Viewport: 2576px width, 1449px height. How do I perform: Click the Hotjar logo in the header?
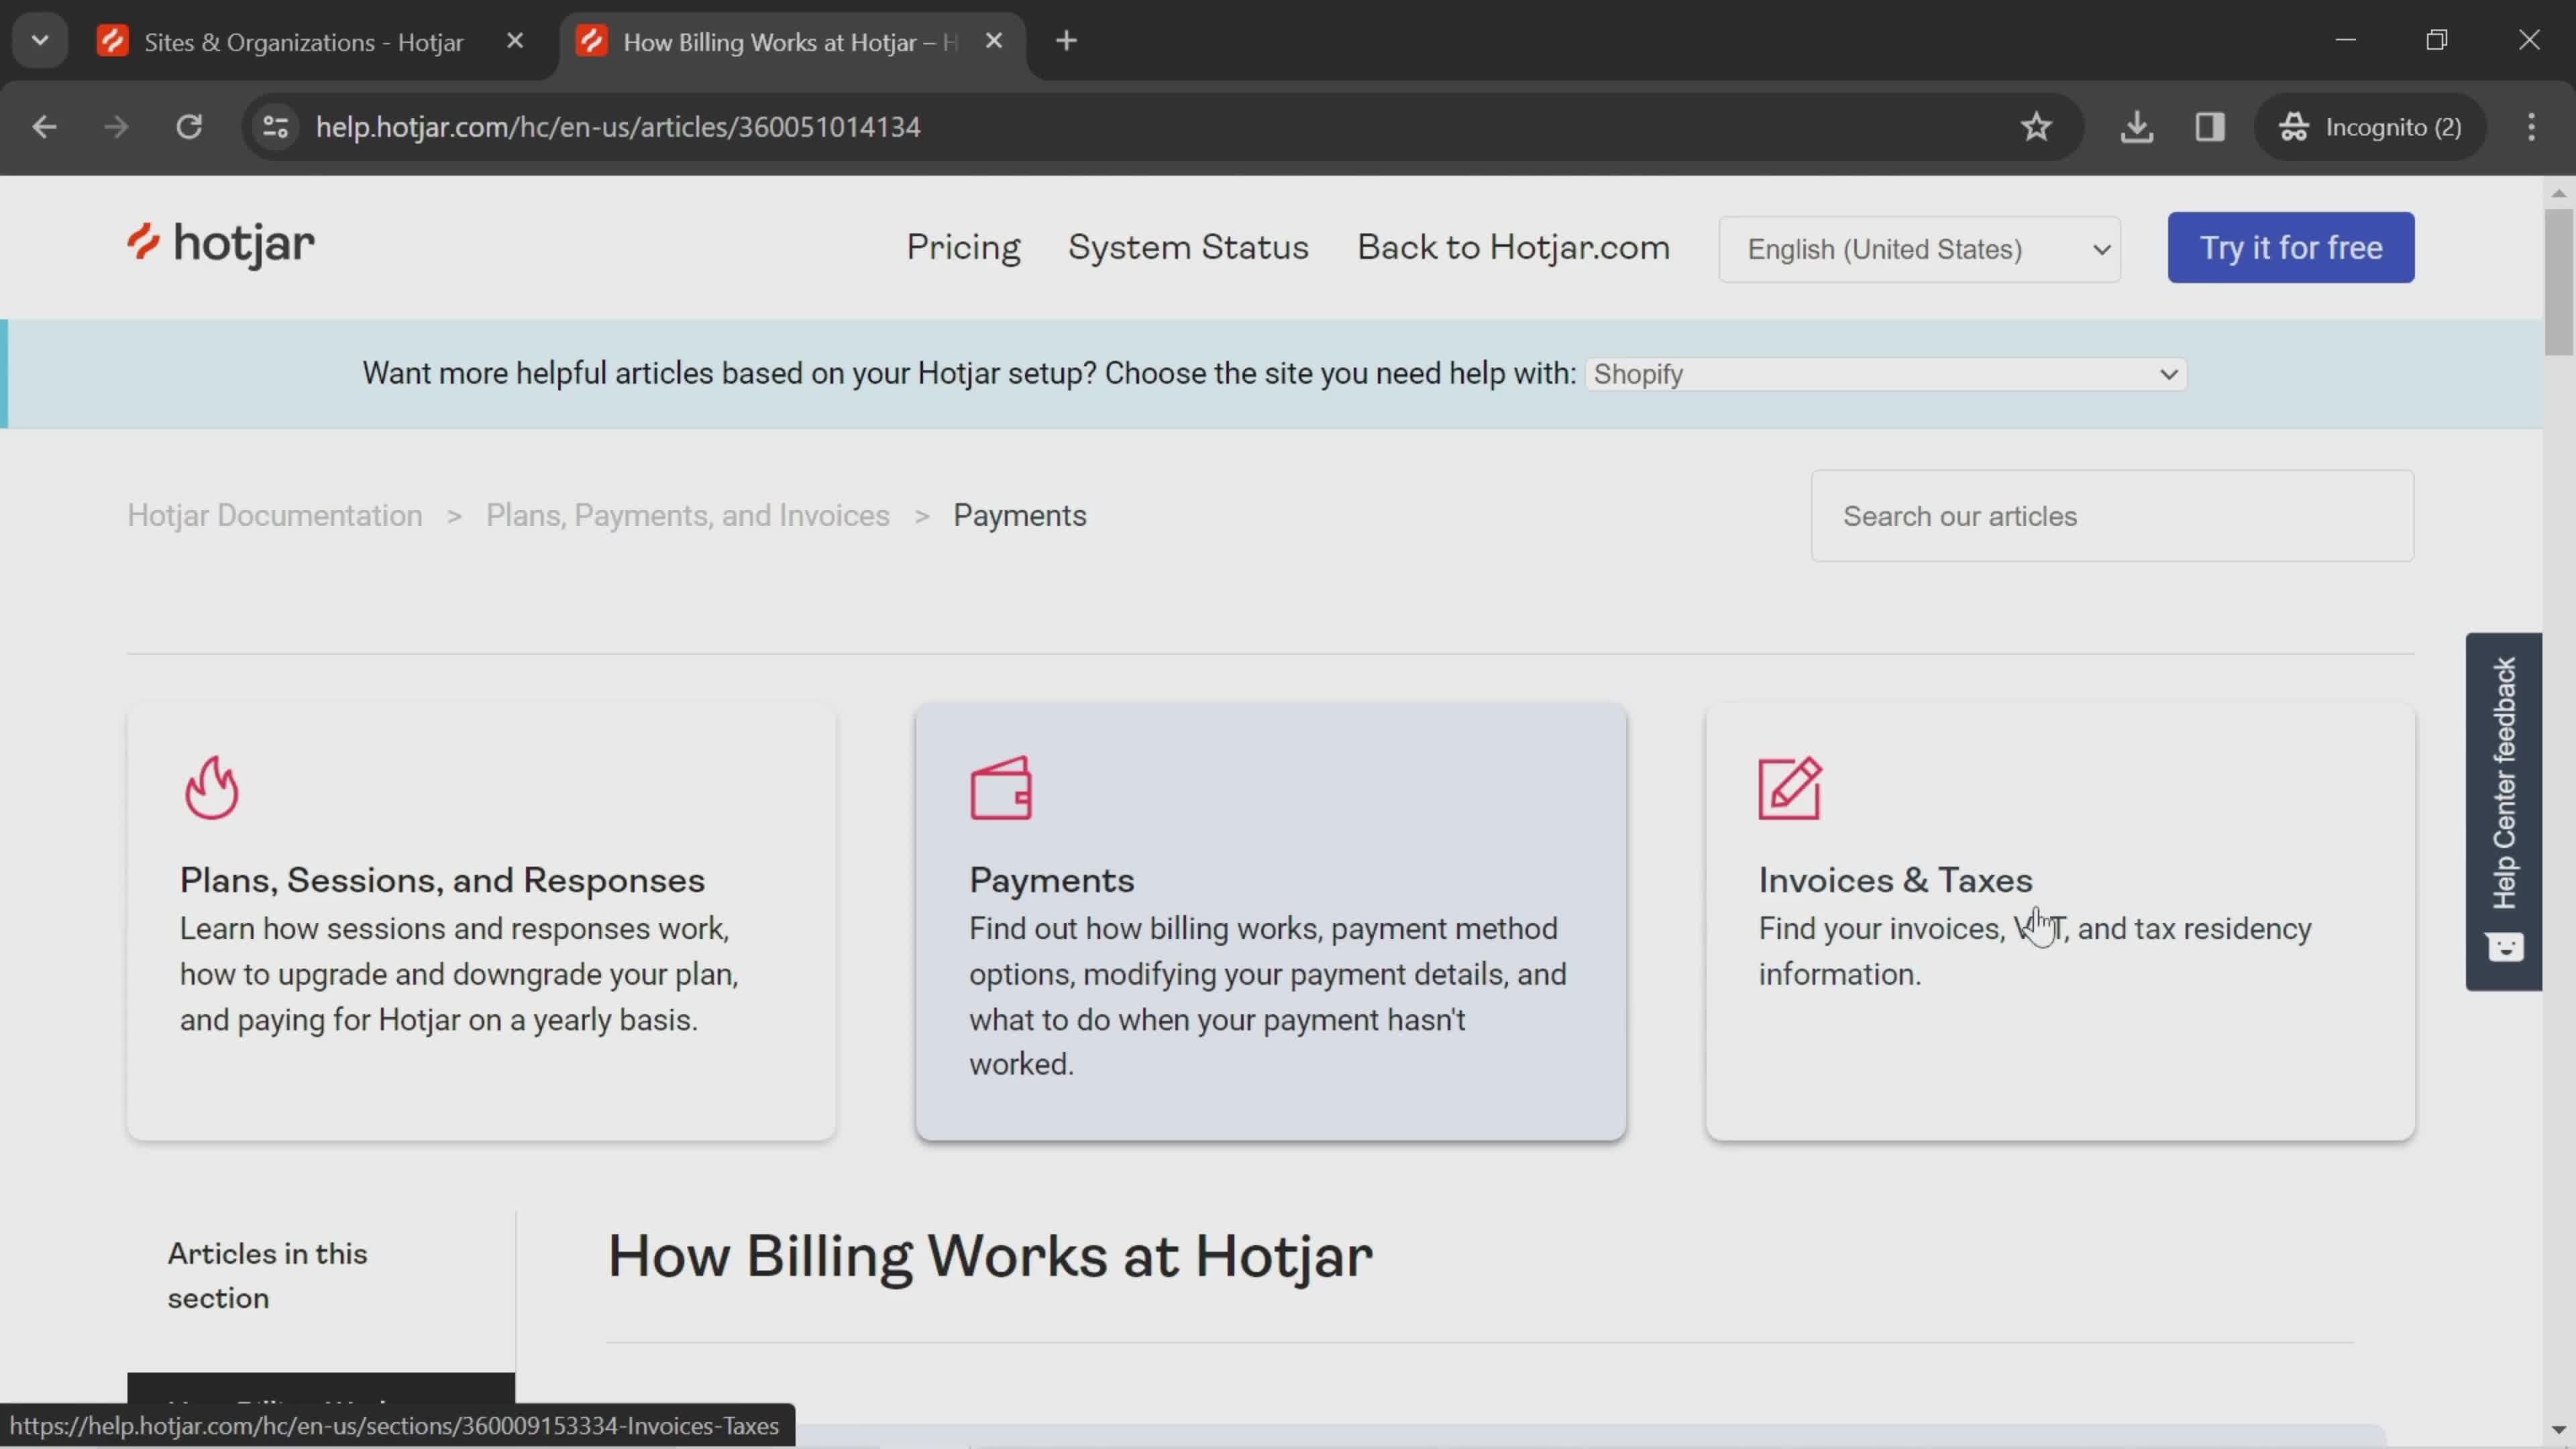coord(221,244)
